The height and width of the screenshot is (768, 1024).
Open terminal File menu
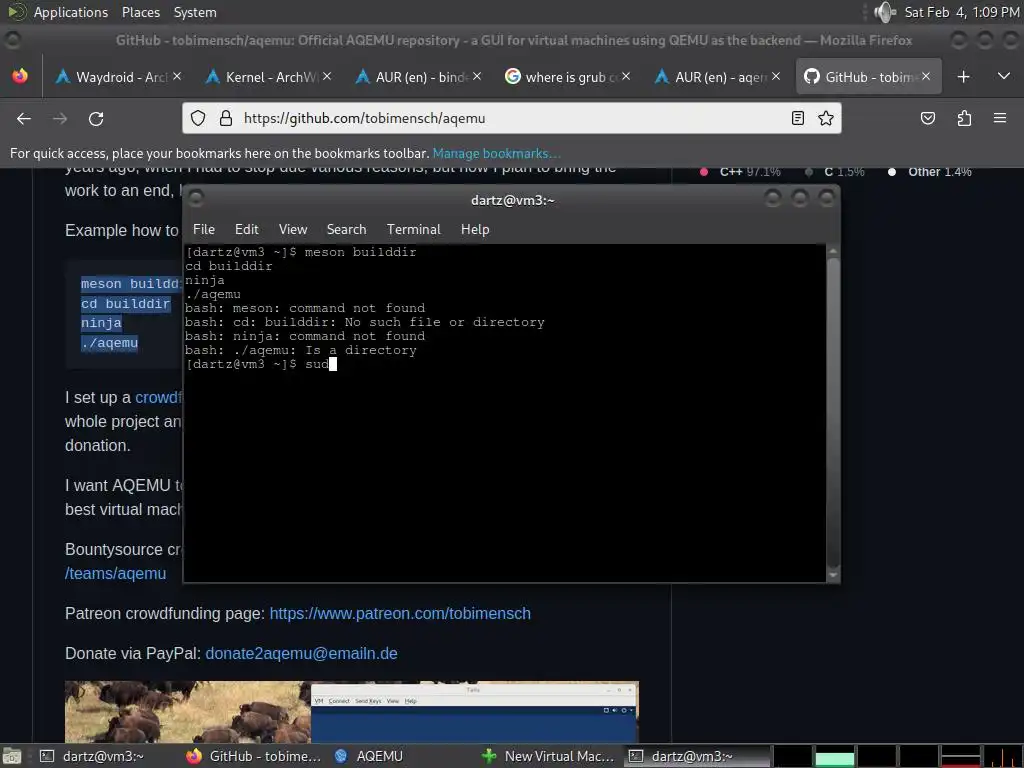pos(204,229)
